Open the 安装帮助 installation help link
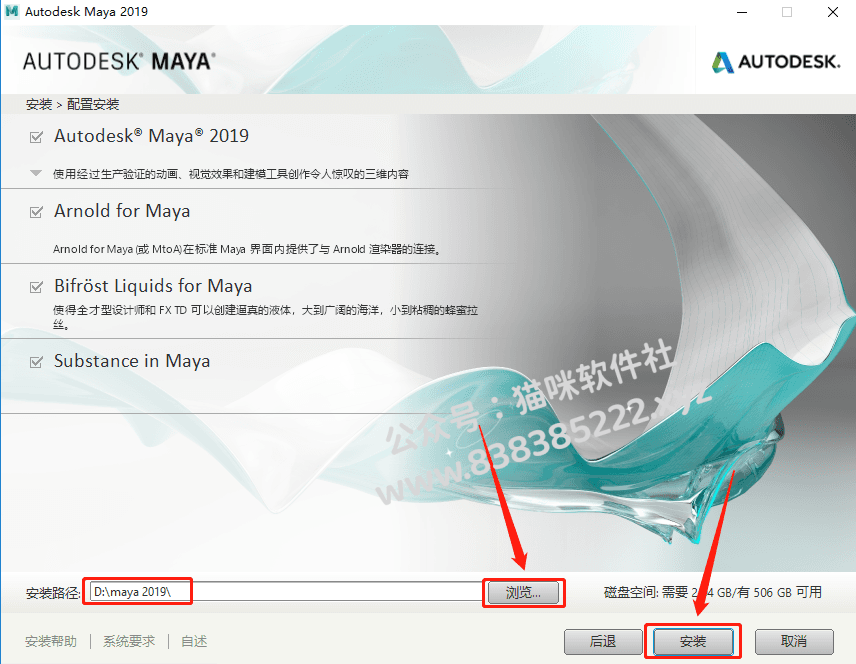Viewport: 856px width, 664px height. [51, 641]
